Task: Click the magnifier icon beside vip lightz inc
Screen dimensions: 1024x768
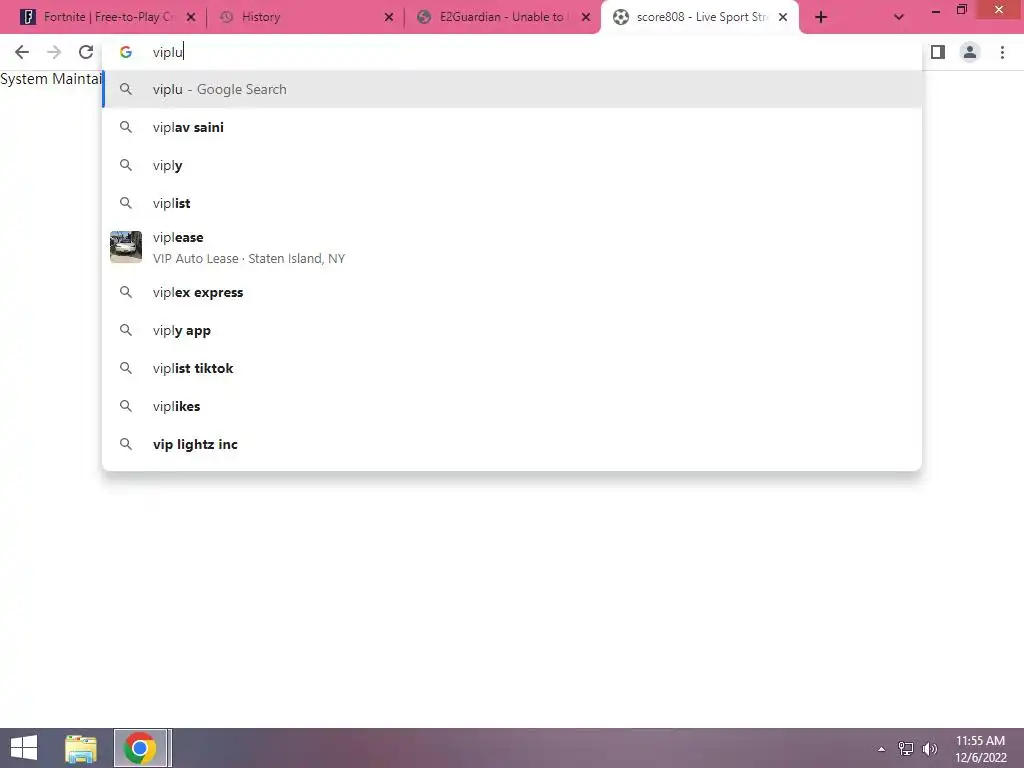Action: tap(126, 444)
